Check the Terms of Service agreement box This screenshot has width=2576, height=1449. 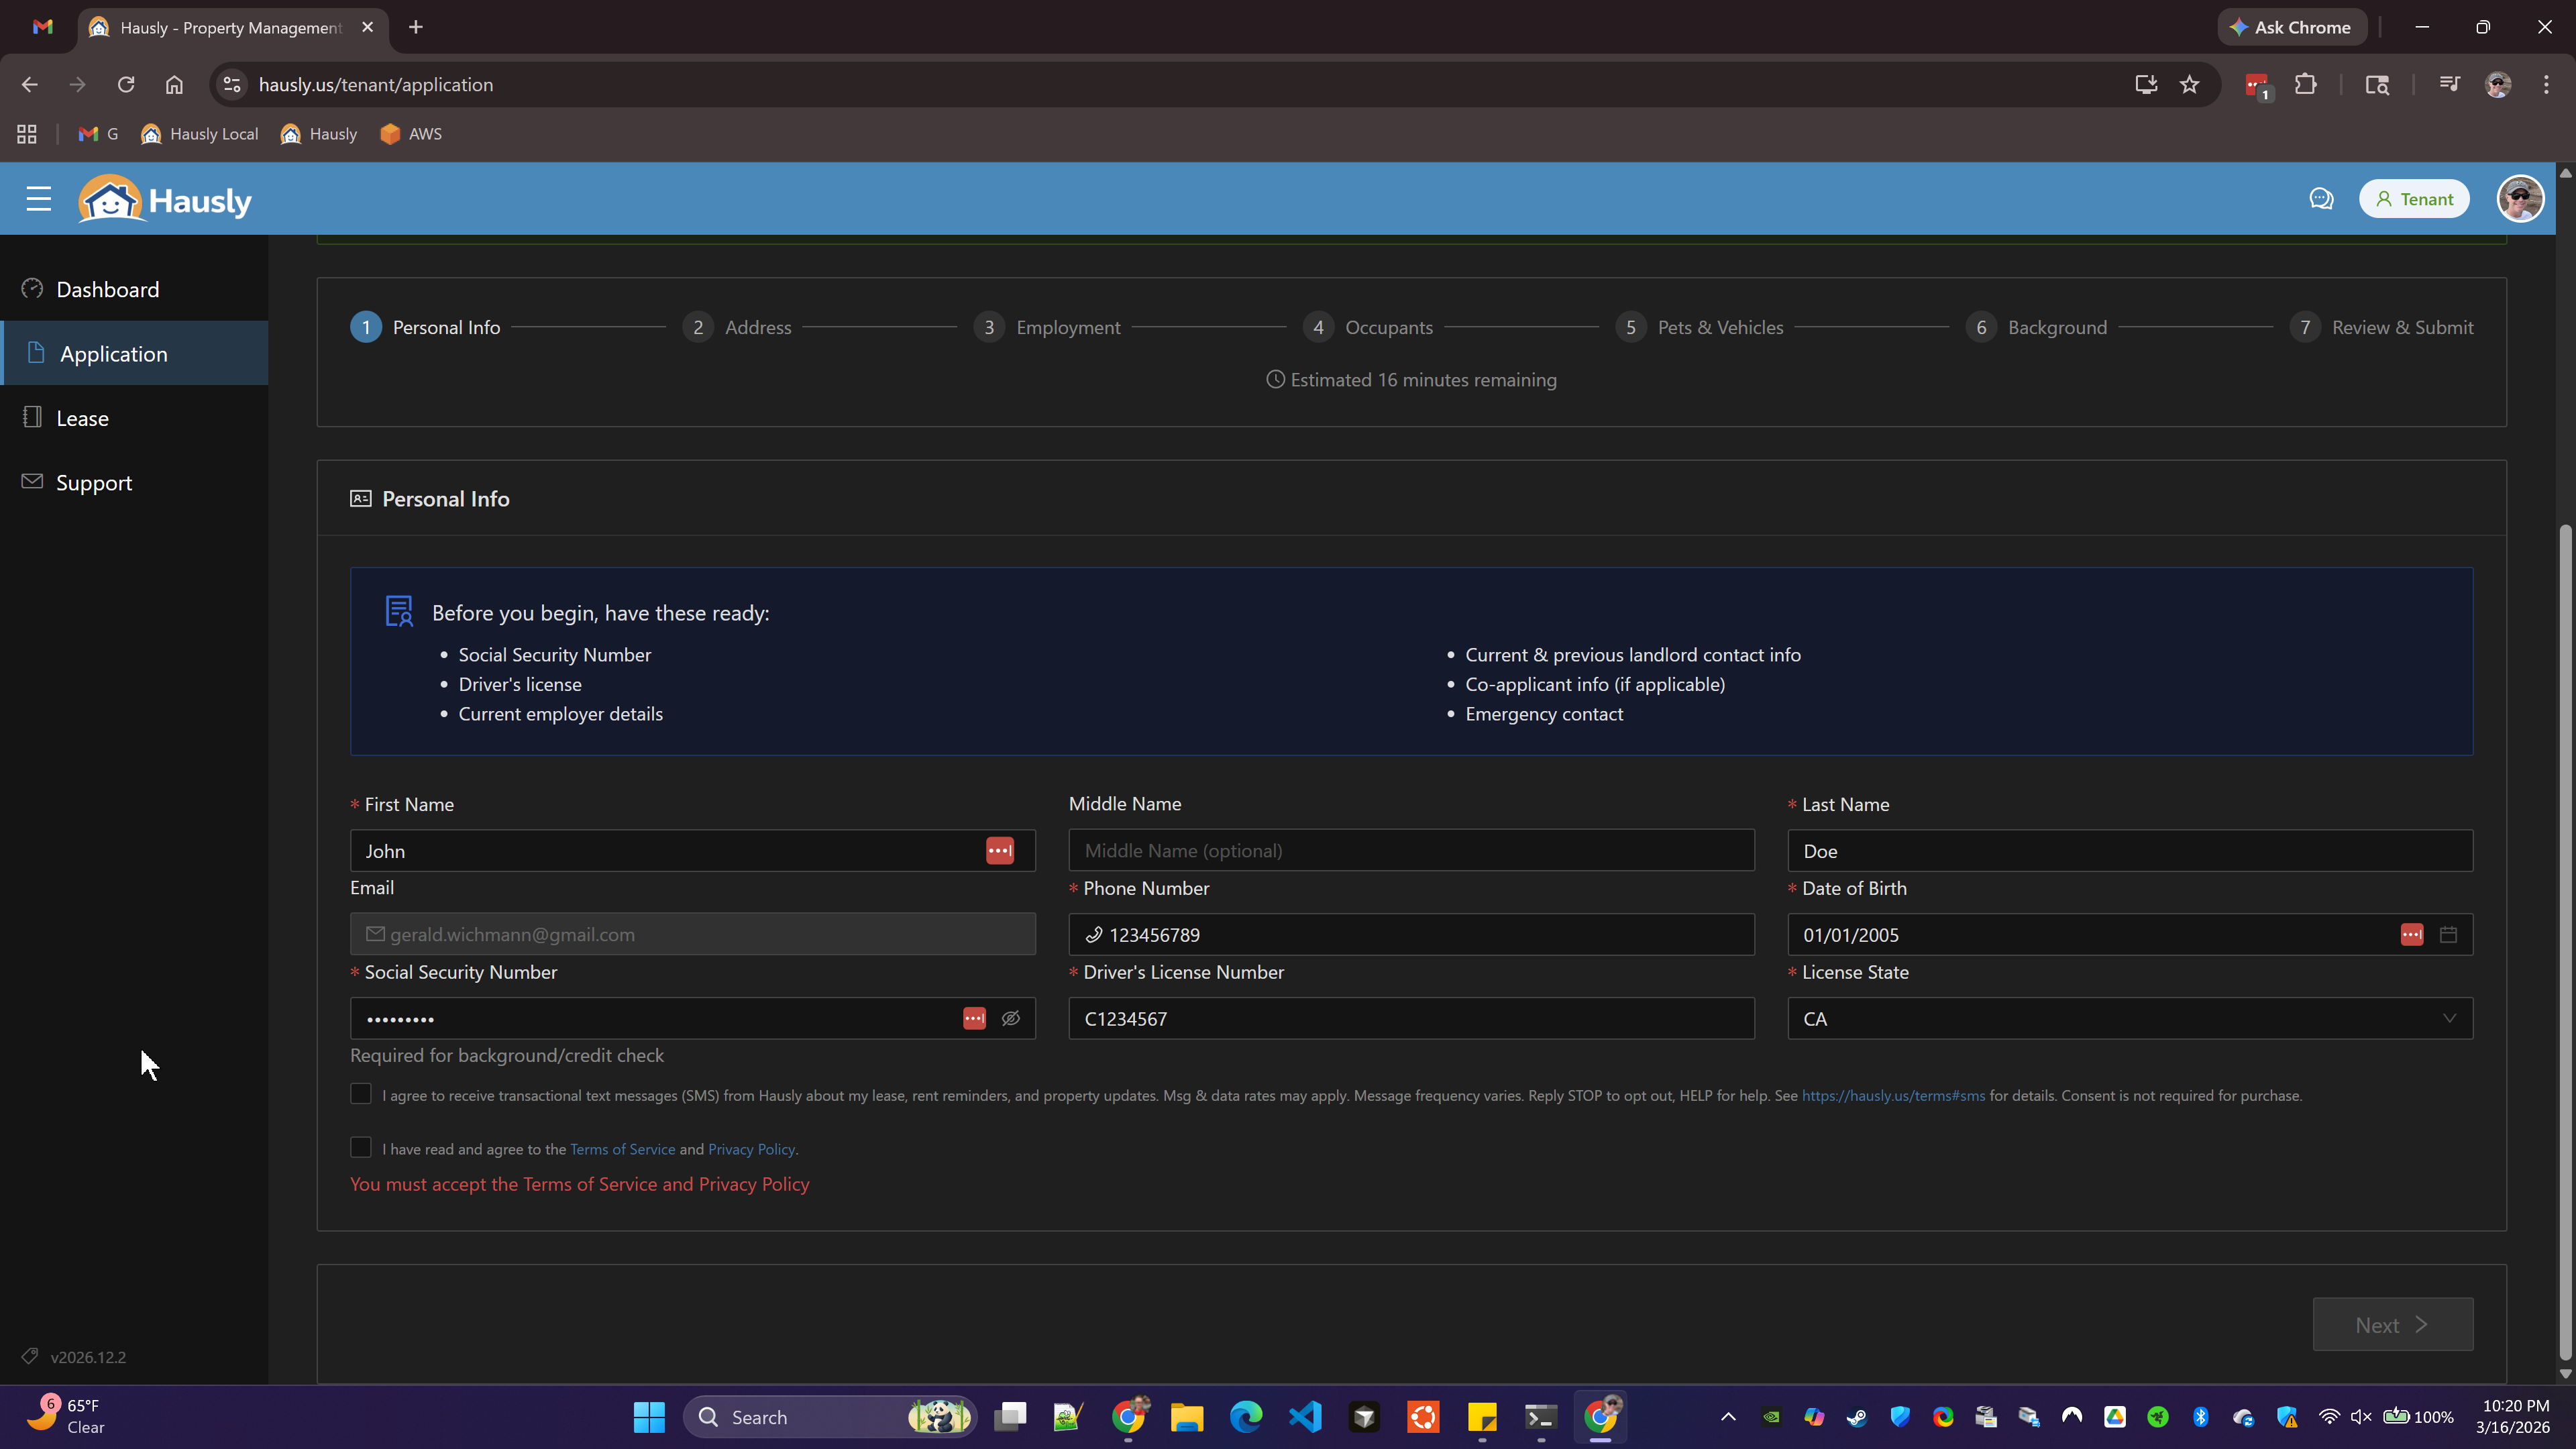click(x=360, y=1147)
